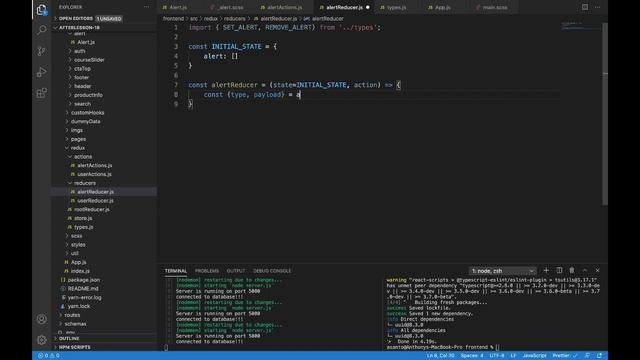This screenshot has height=360, width=640.
Task: Select the Terminal panel tab
Action: [176, 271]
